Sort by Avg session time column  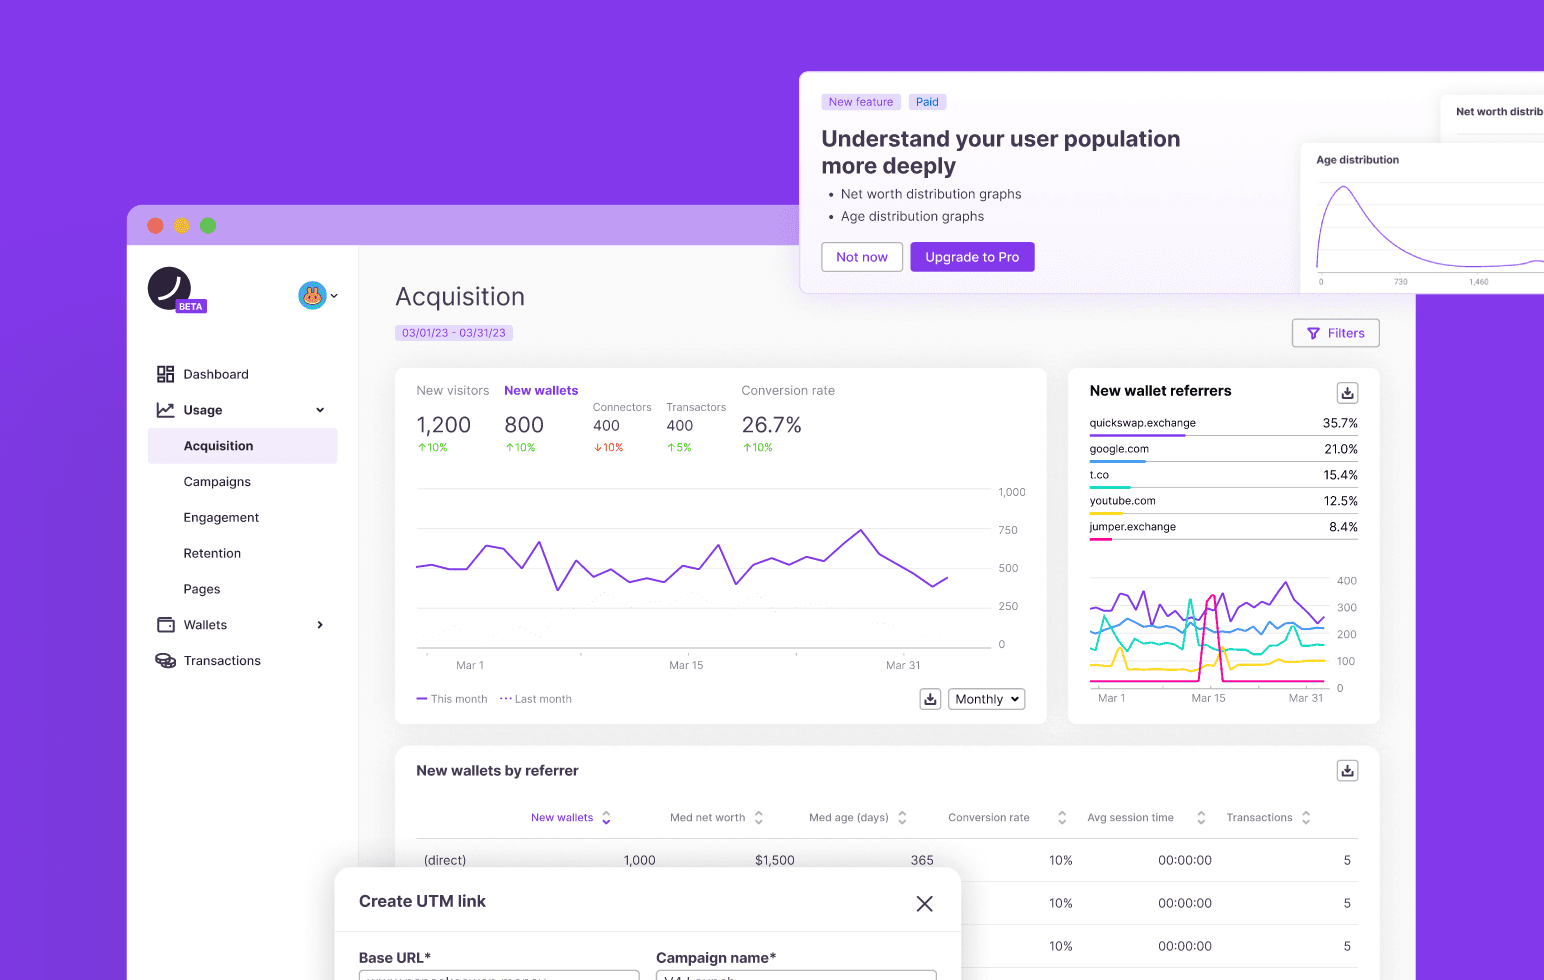pyautogui.click(x=1147, y=818)
